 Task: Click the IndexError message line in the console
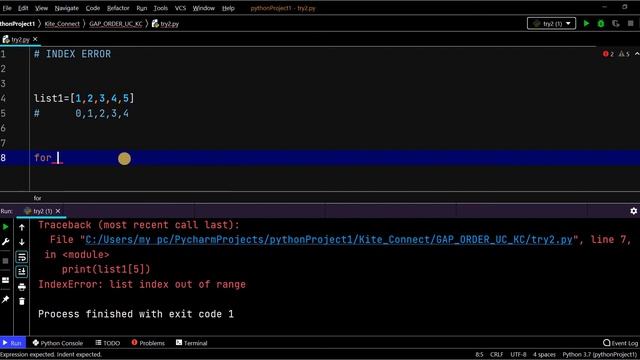[142, 284]
